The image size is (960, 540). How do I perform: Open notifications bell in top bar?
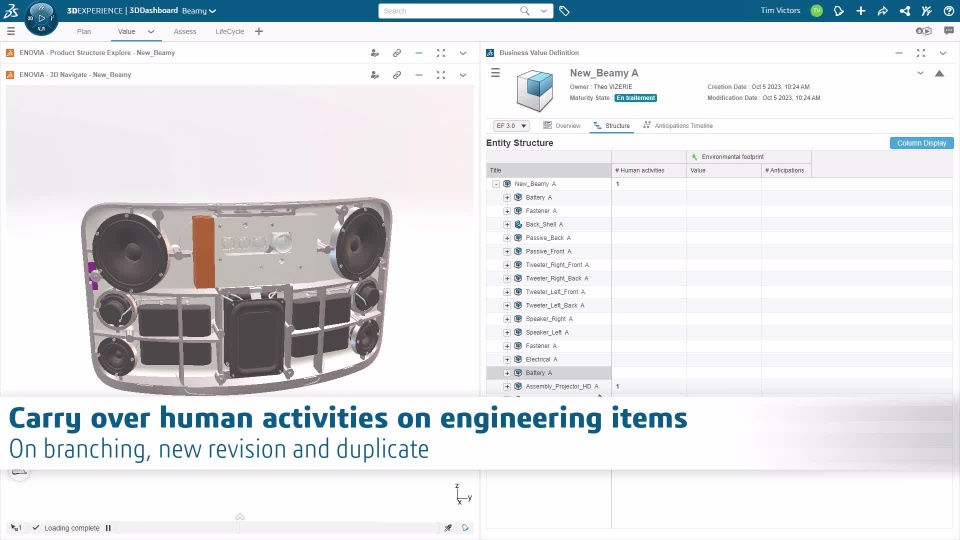838,10
